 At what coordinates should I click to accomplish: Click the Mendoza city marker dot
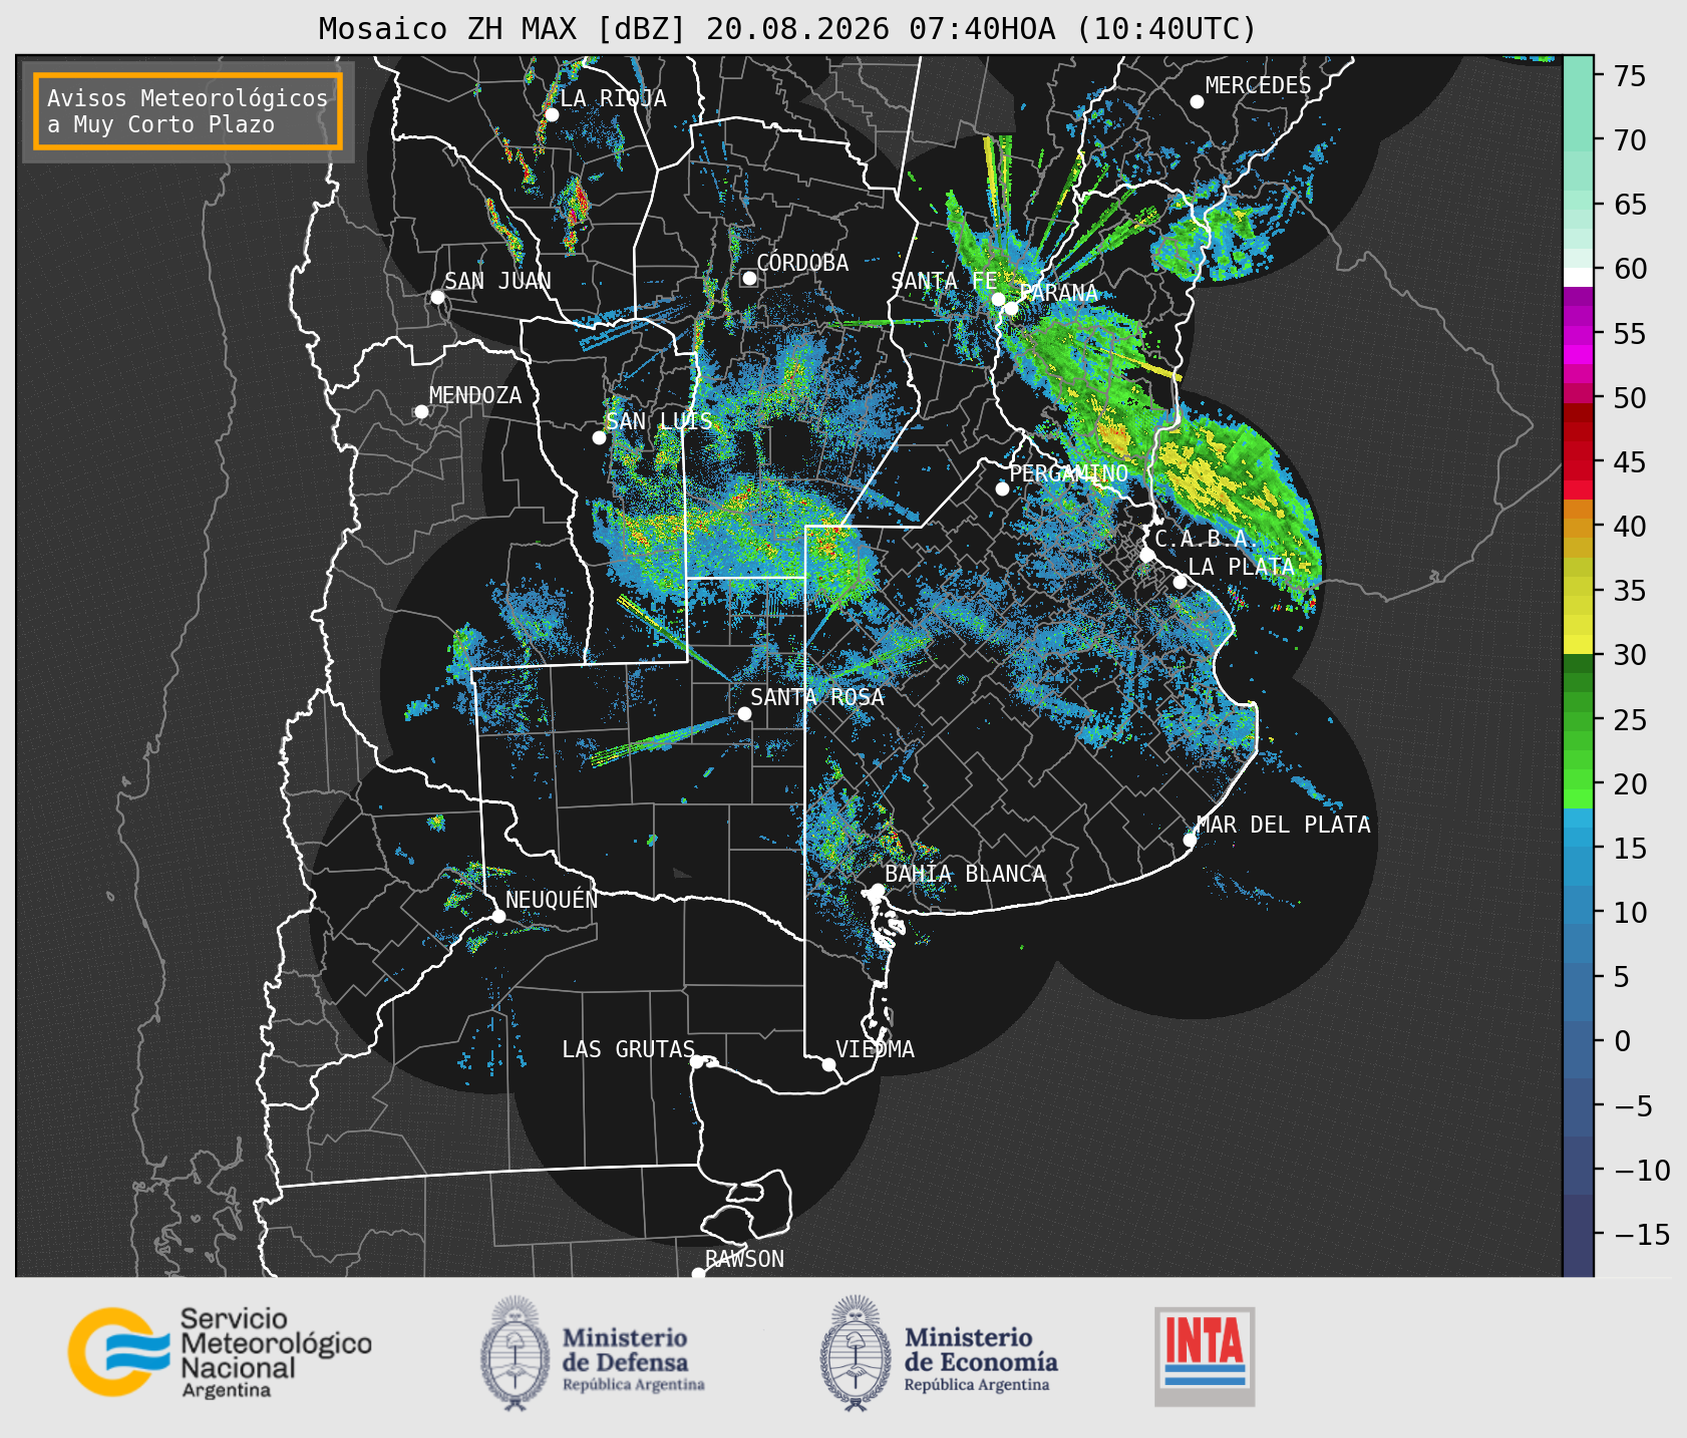pos(421,412)
